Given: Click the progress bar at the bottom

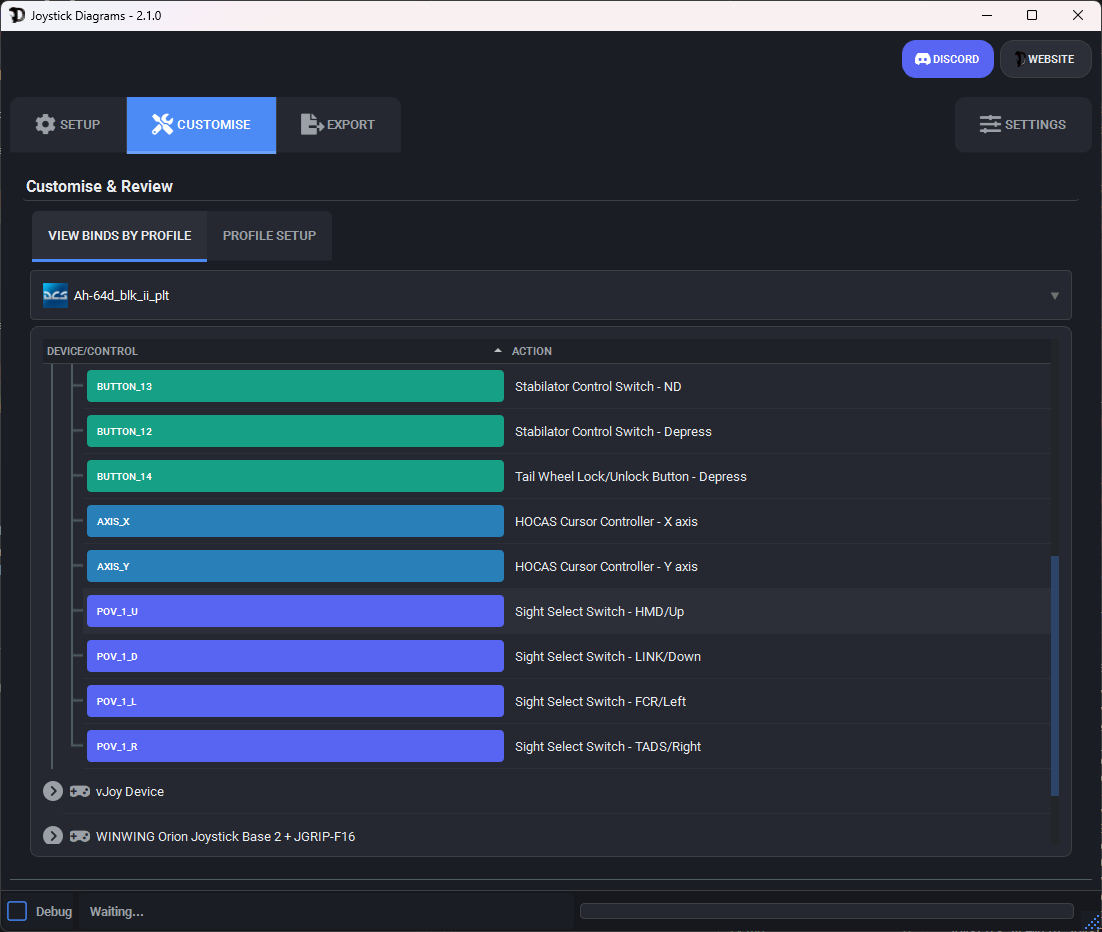Looking at the screenshot, I should (x=827, y=911).
